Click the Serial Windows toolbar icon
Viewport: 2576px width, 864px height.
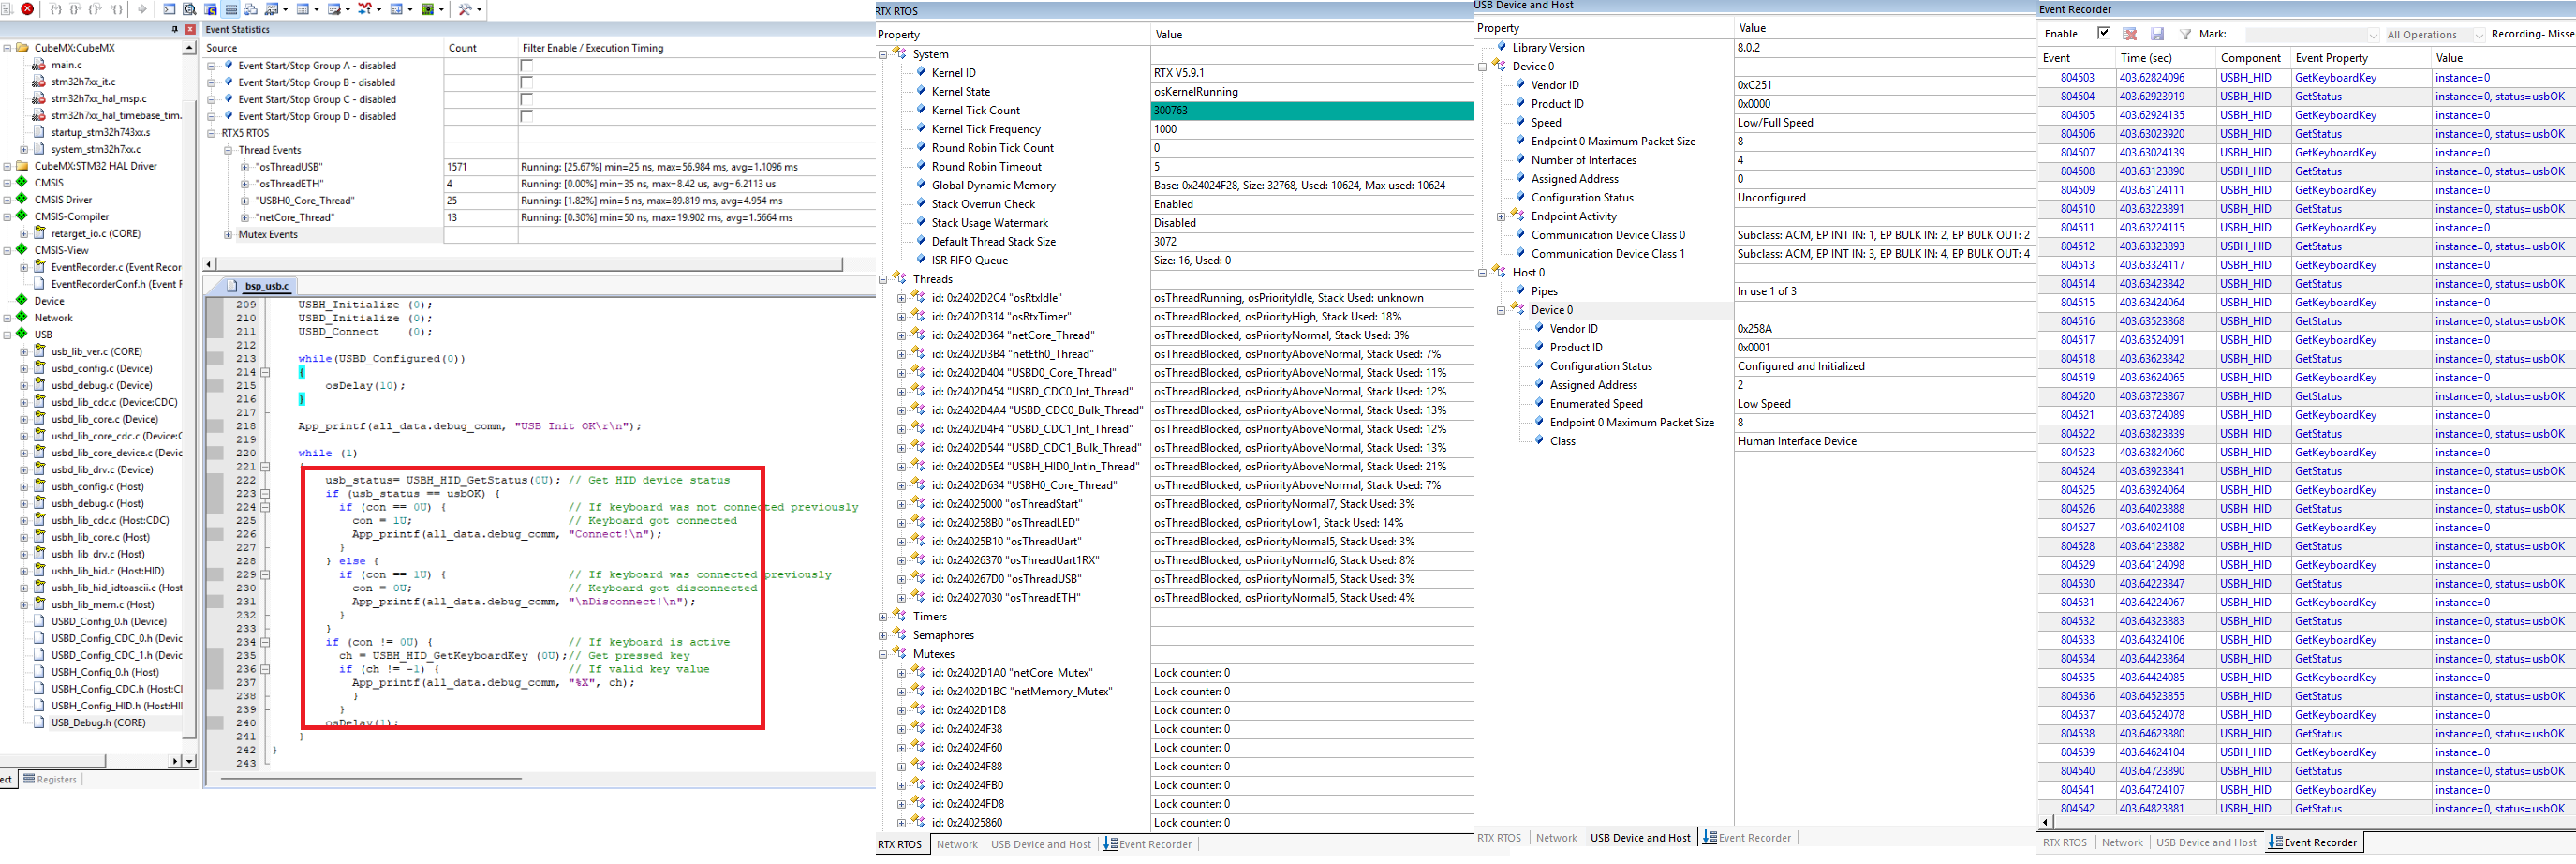tap(335, 9)
